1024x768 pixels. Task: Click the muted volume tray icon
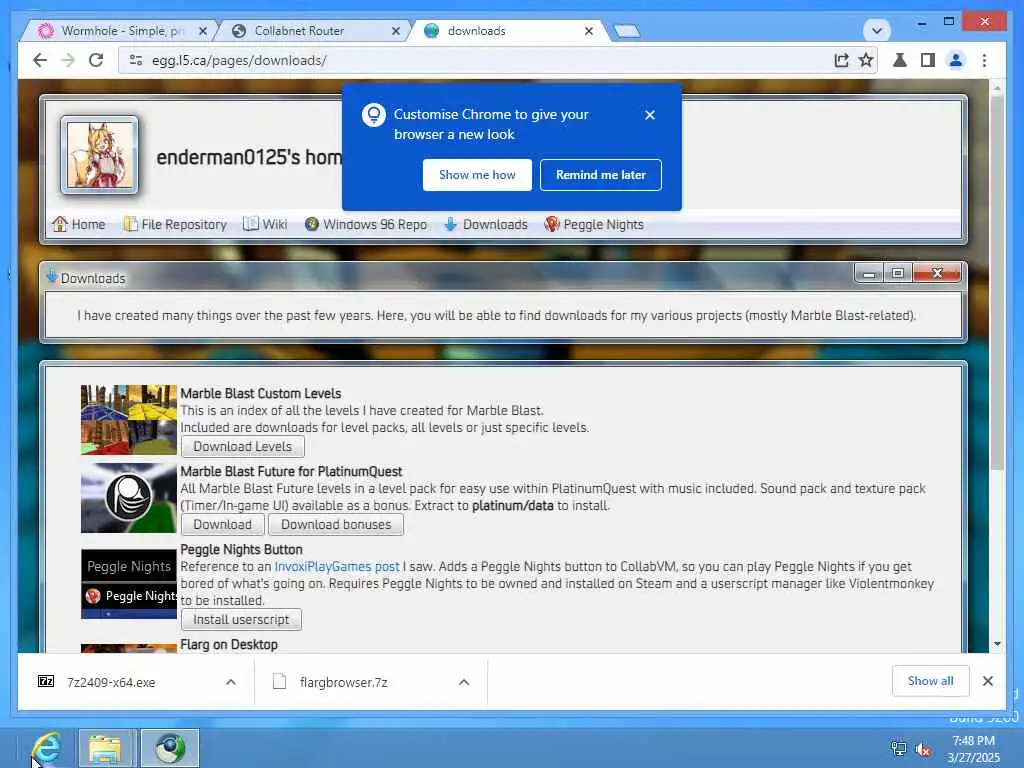pos(923,749)
